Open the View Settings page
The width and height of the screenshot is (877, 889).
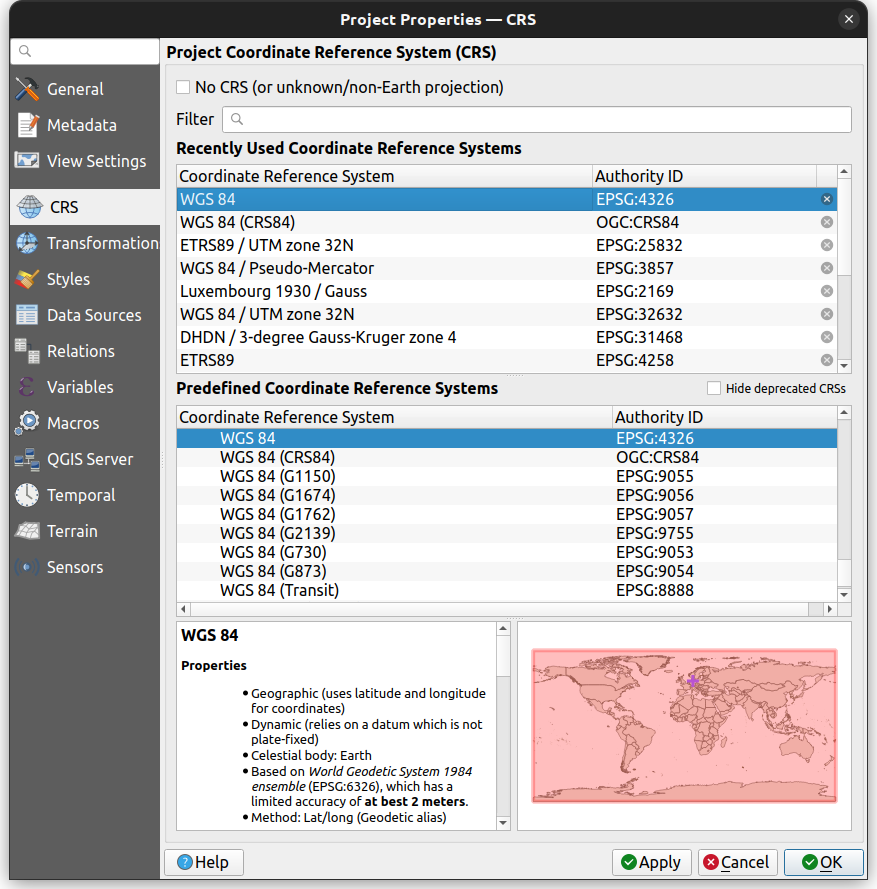[84, 161]
